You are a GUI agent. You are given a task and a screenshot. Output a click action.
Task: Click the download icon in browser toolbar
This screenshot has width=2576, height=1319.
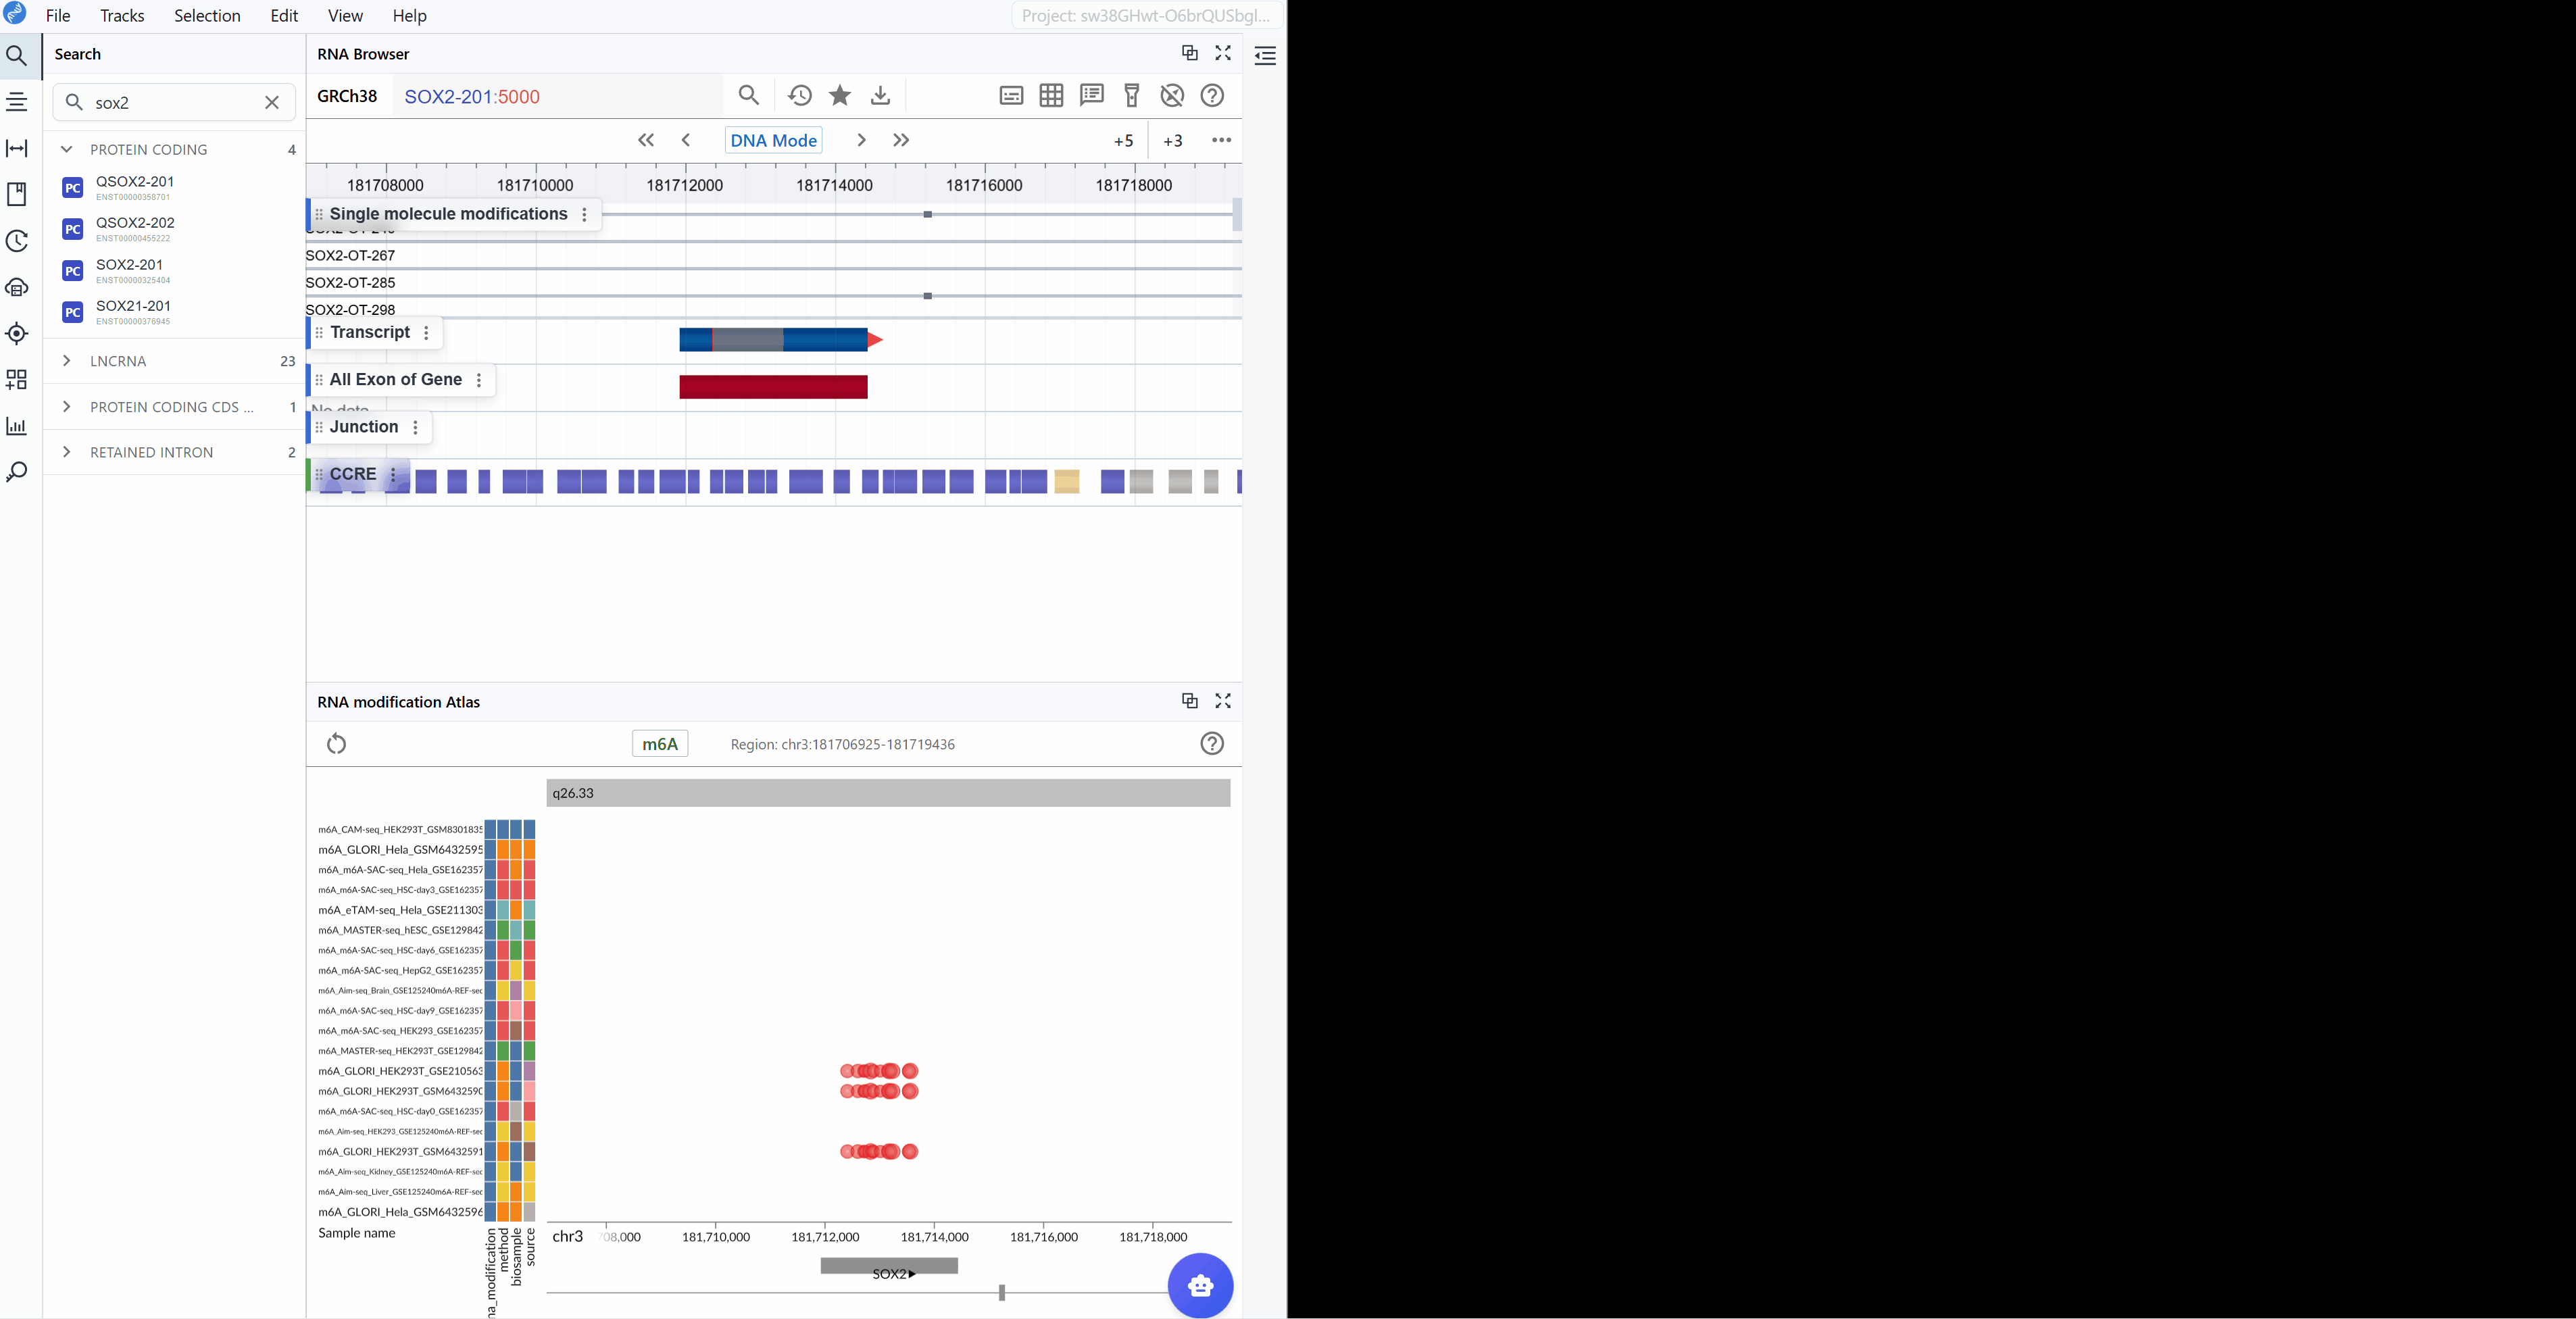[x=880, y=96]
